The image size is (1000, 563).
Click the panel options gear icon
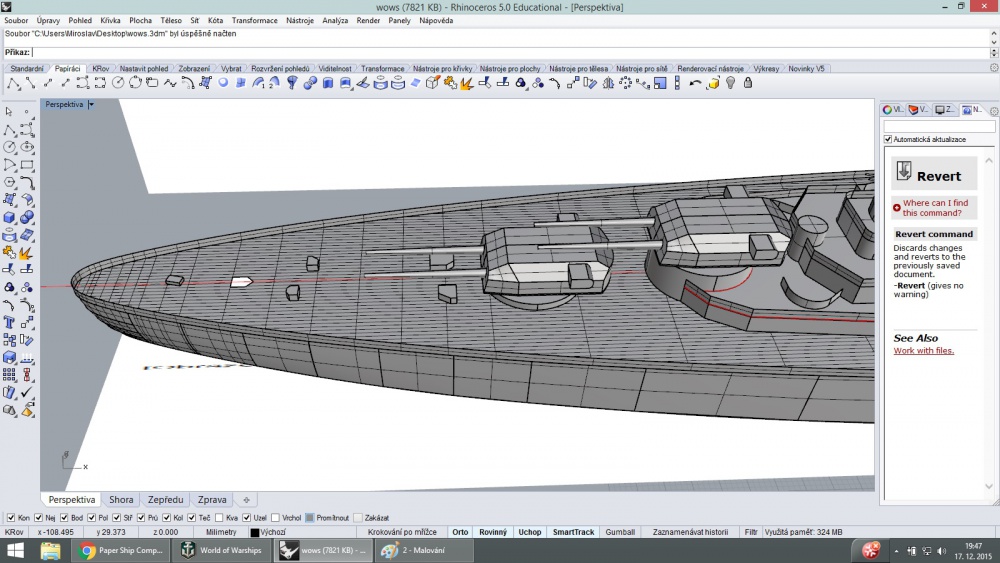[994, 111]
